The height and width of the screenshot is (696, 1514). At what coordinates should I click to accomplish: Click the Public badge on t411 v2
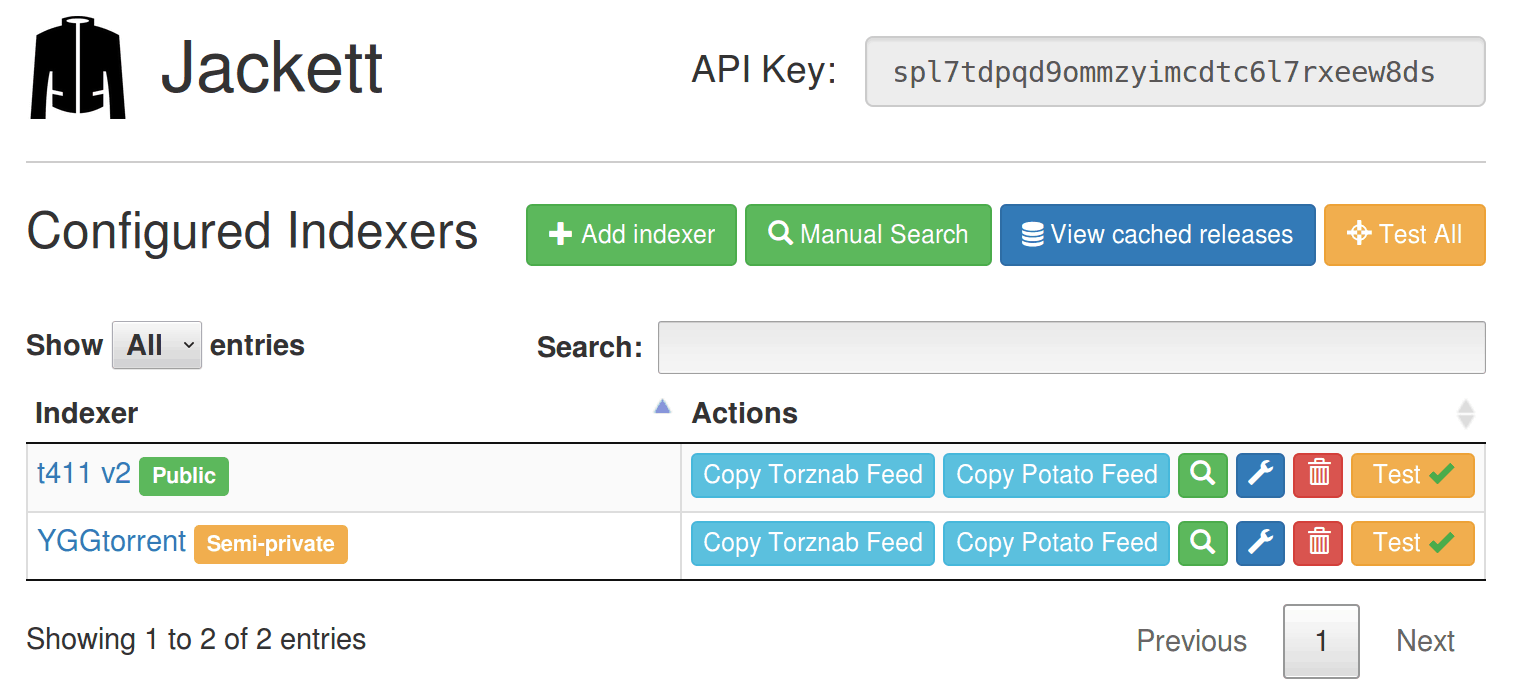click(x=184, y=476)
